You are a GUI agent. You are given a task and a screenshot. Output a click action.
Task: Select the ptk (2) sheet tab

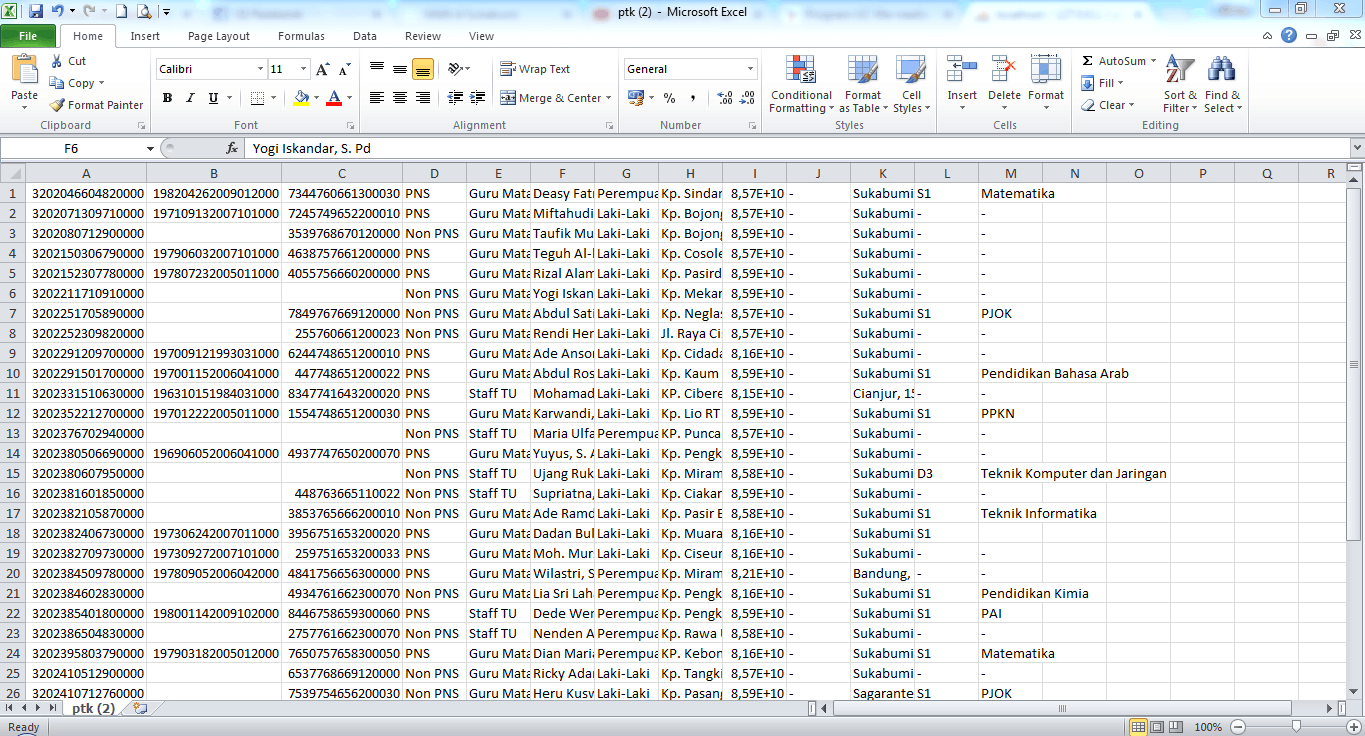point(93,708)
